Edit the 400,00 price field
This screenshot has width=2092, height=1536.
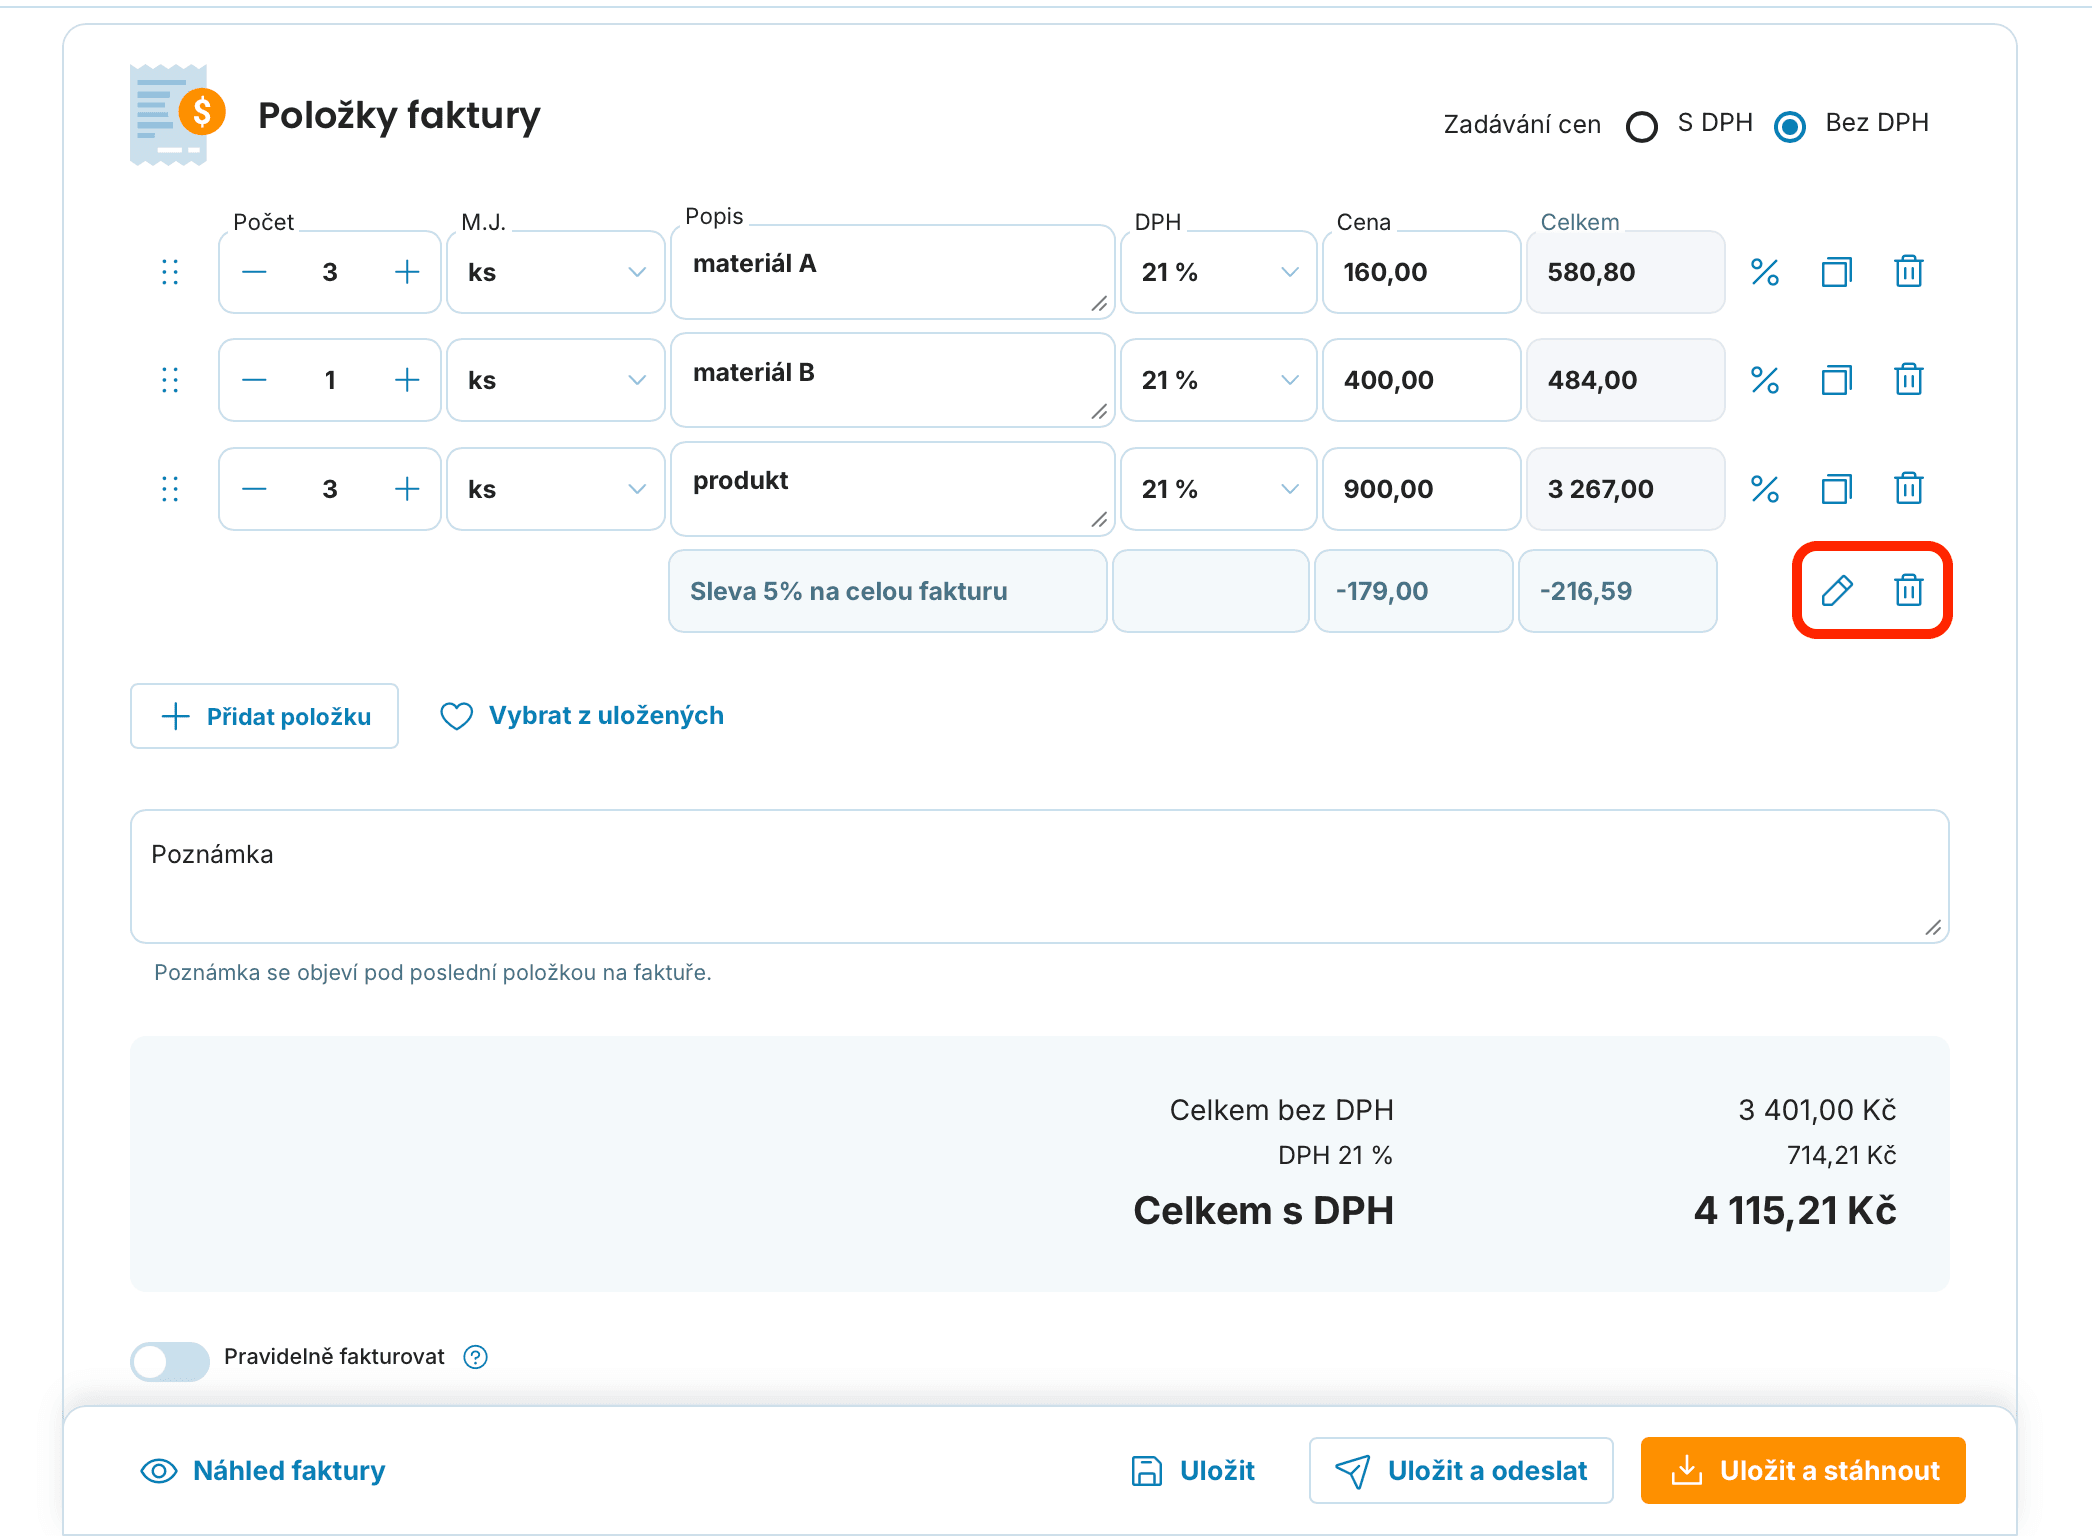click(1421, 380)
